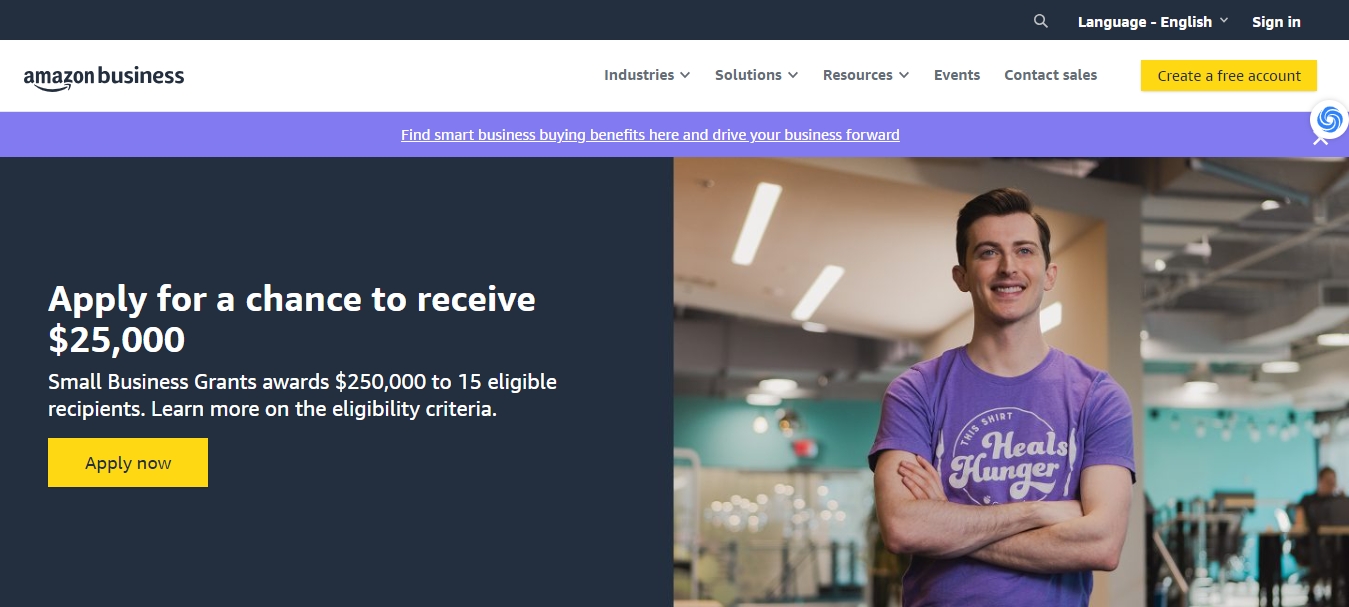Open the Industries menu
Image resolution: width=1349 pixels, height=607 pixels.
(647, 75)
